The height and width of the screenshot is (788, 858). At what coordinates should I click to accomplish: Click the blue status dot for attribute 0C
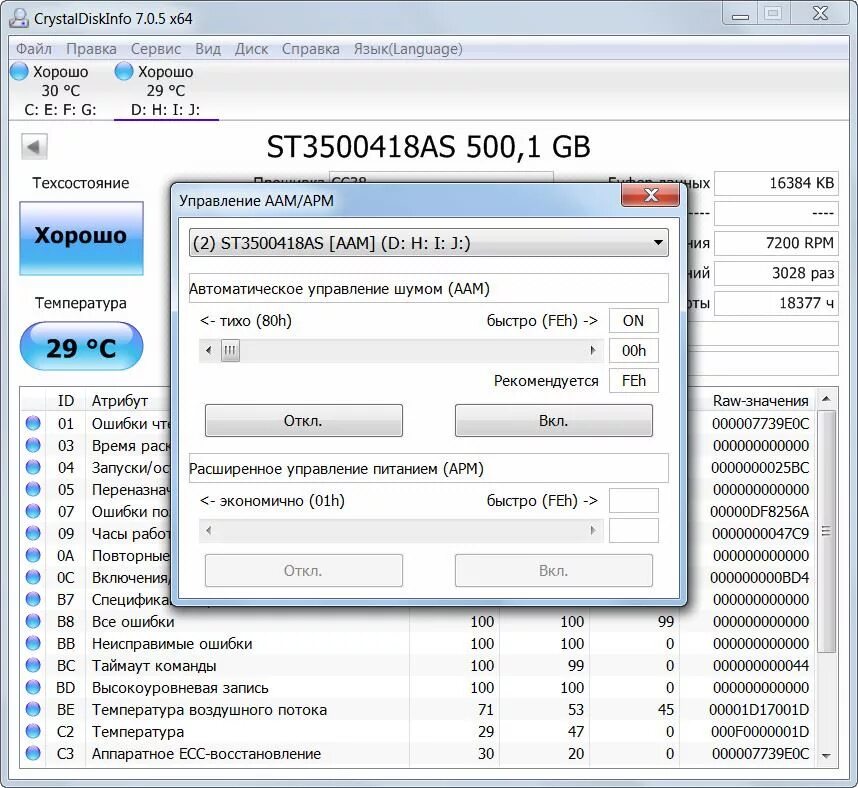33,577
